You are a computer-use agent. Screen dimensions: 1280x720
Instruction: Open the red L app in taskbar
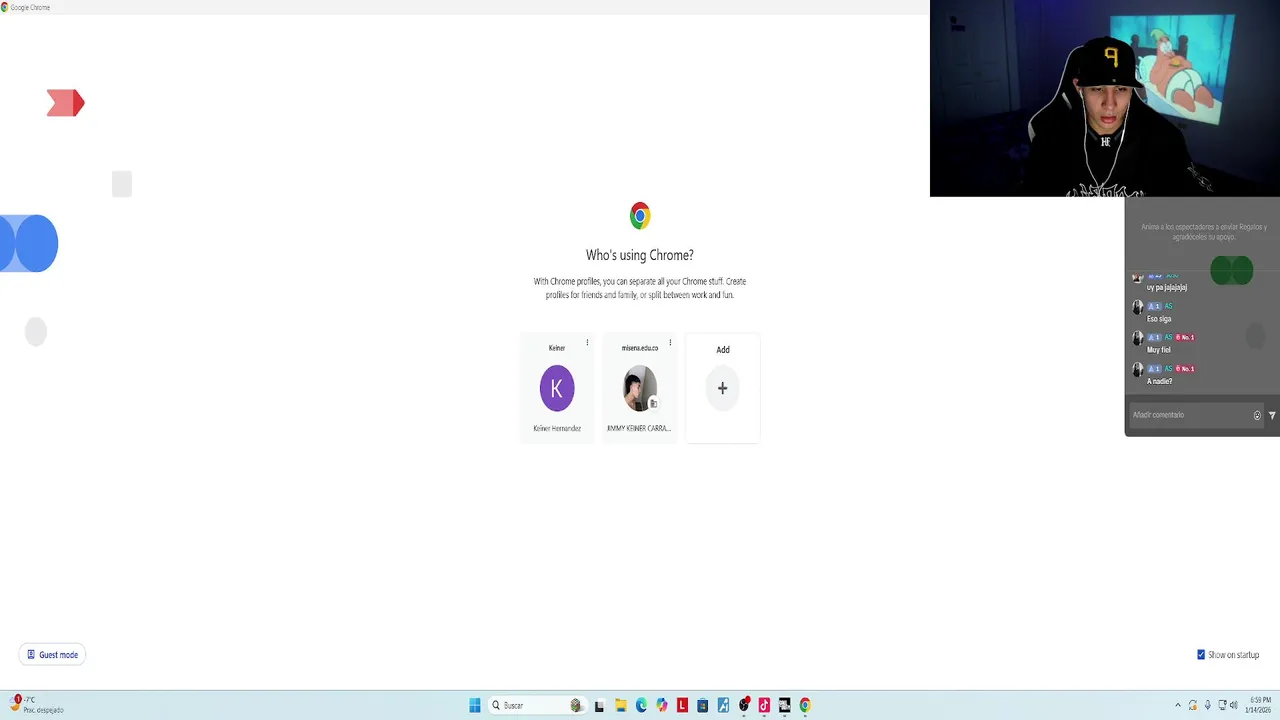682,705
